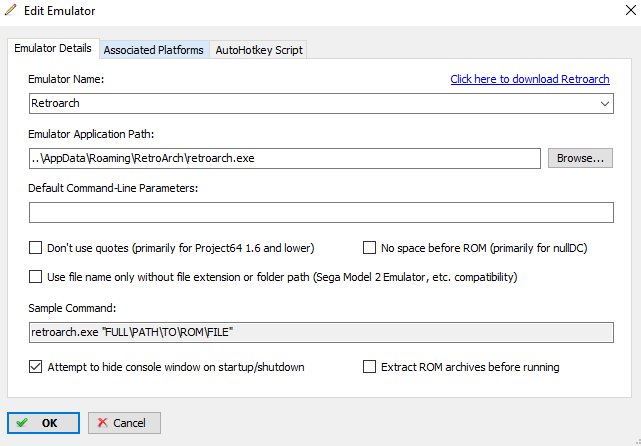The image size is (641, 446).
Task: Enable the Don't use quotes checkbox
Action: click(x=37, y=248)
